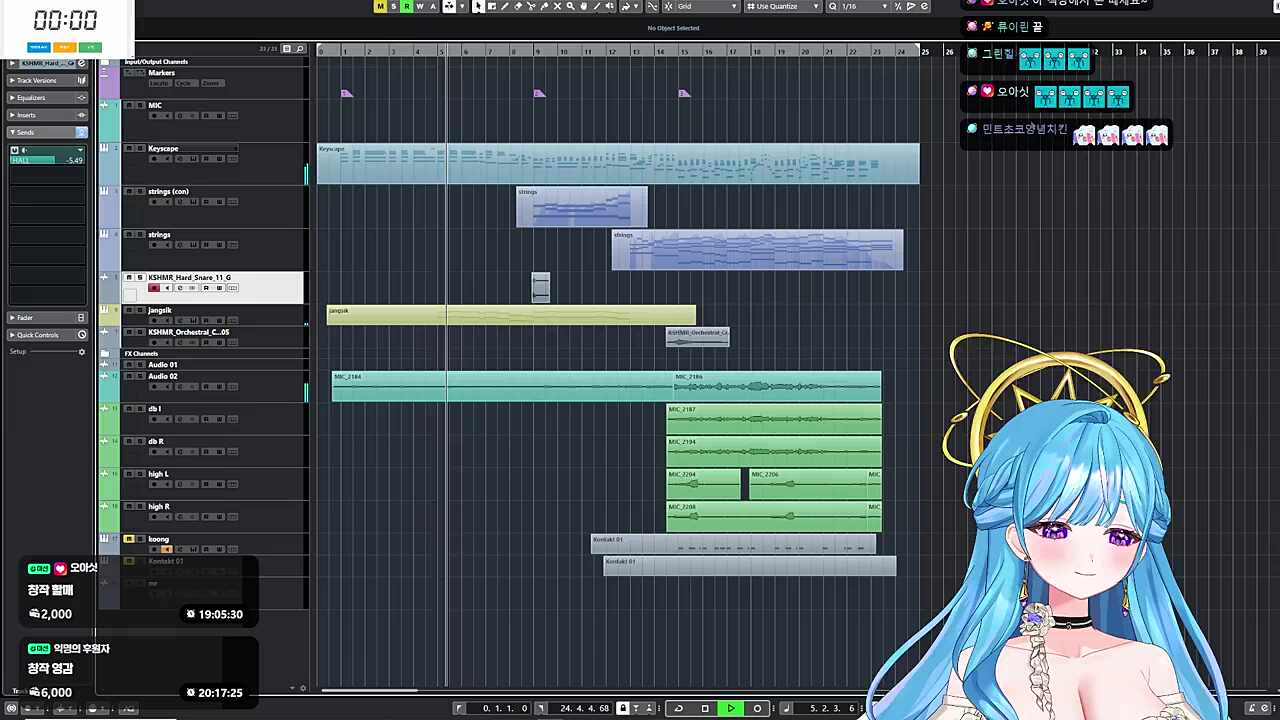This screenshot has width=1280, height=720.
Task: Click the green Play button in transport
Action: tap(731, 708)
